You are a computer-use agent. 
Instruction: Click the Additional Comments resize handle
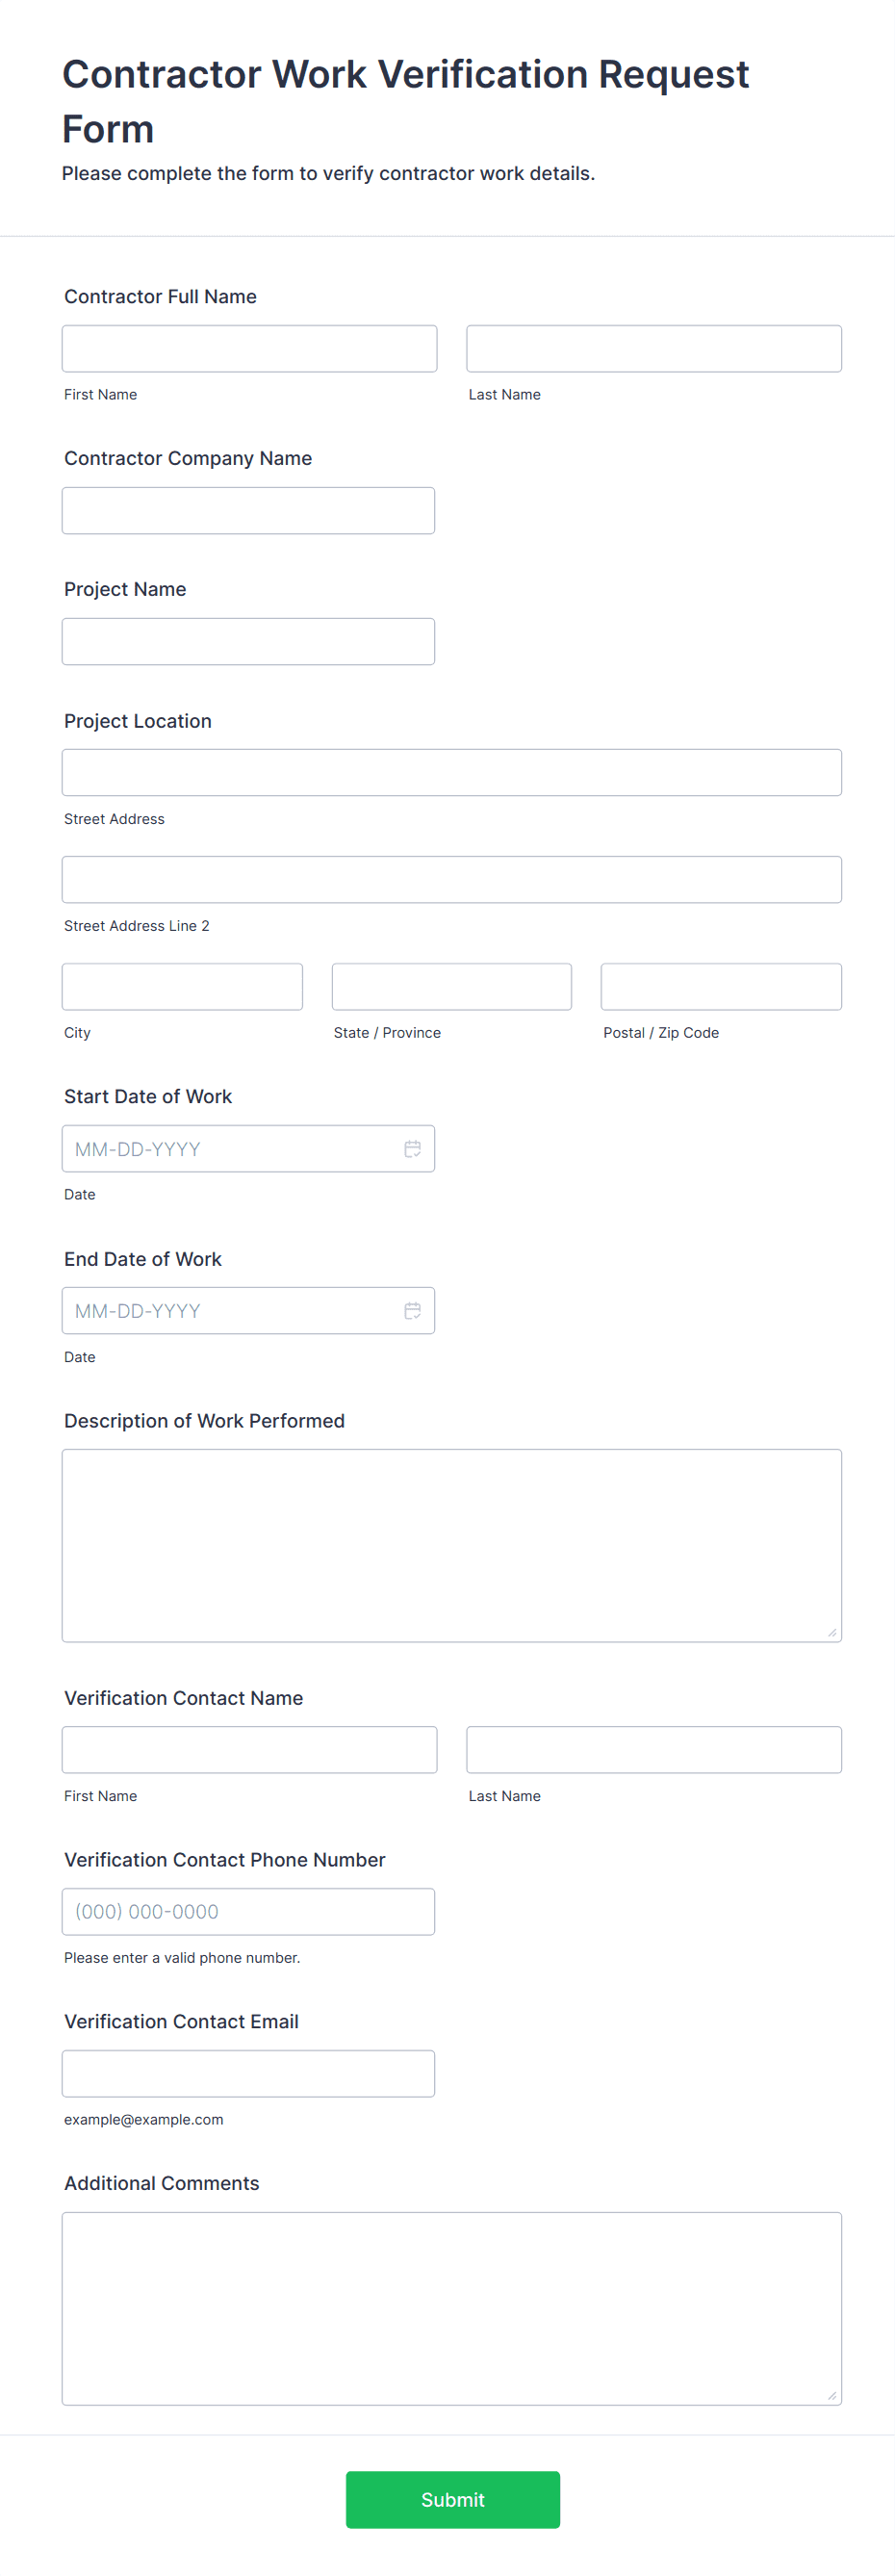832,2395
